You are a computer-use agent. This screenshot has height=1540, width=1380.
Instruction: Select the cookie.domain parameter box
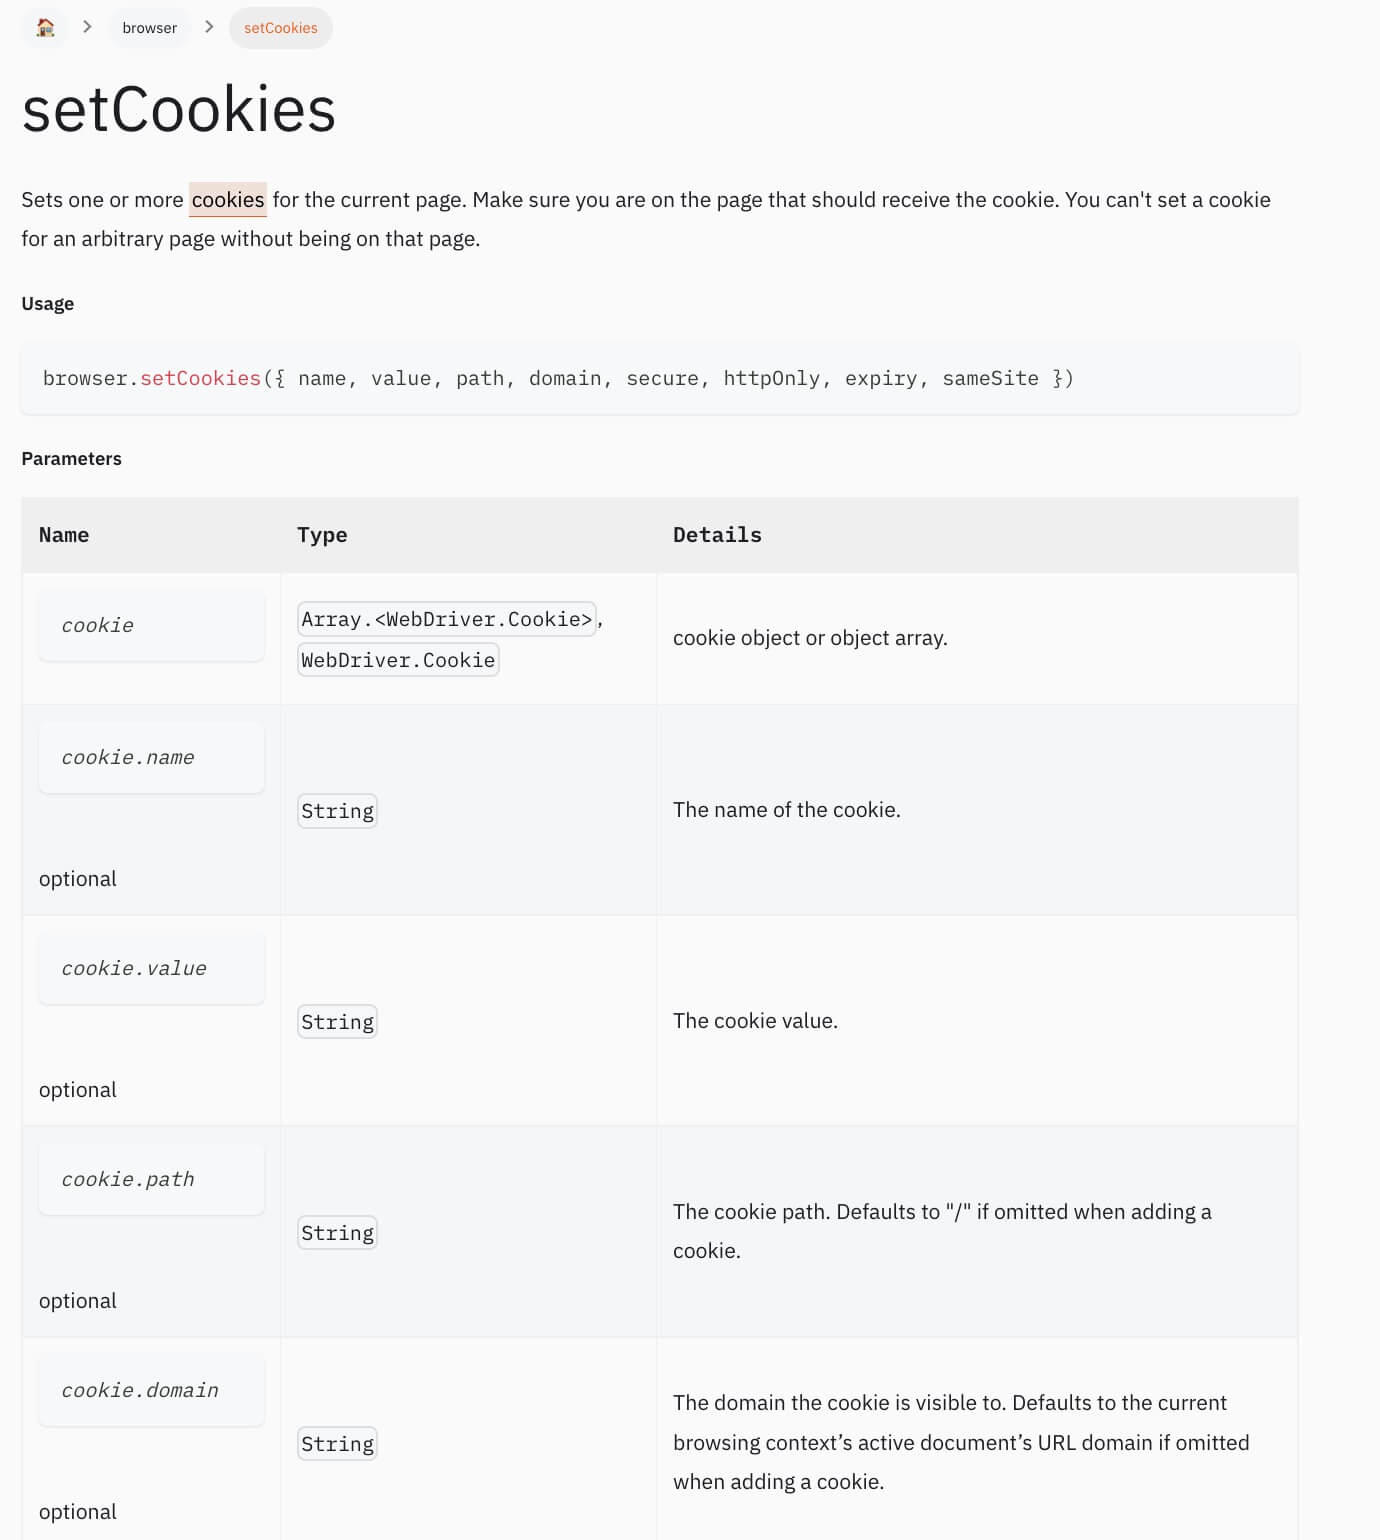(x=151, y=1391)
